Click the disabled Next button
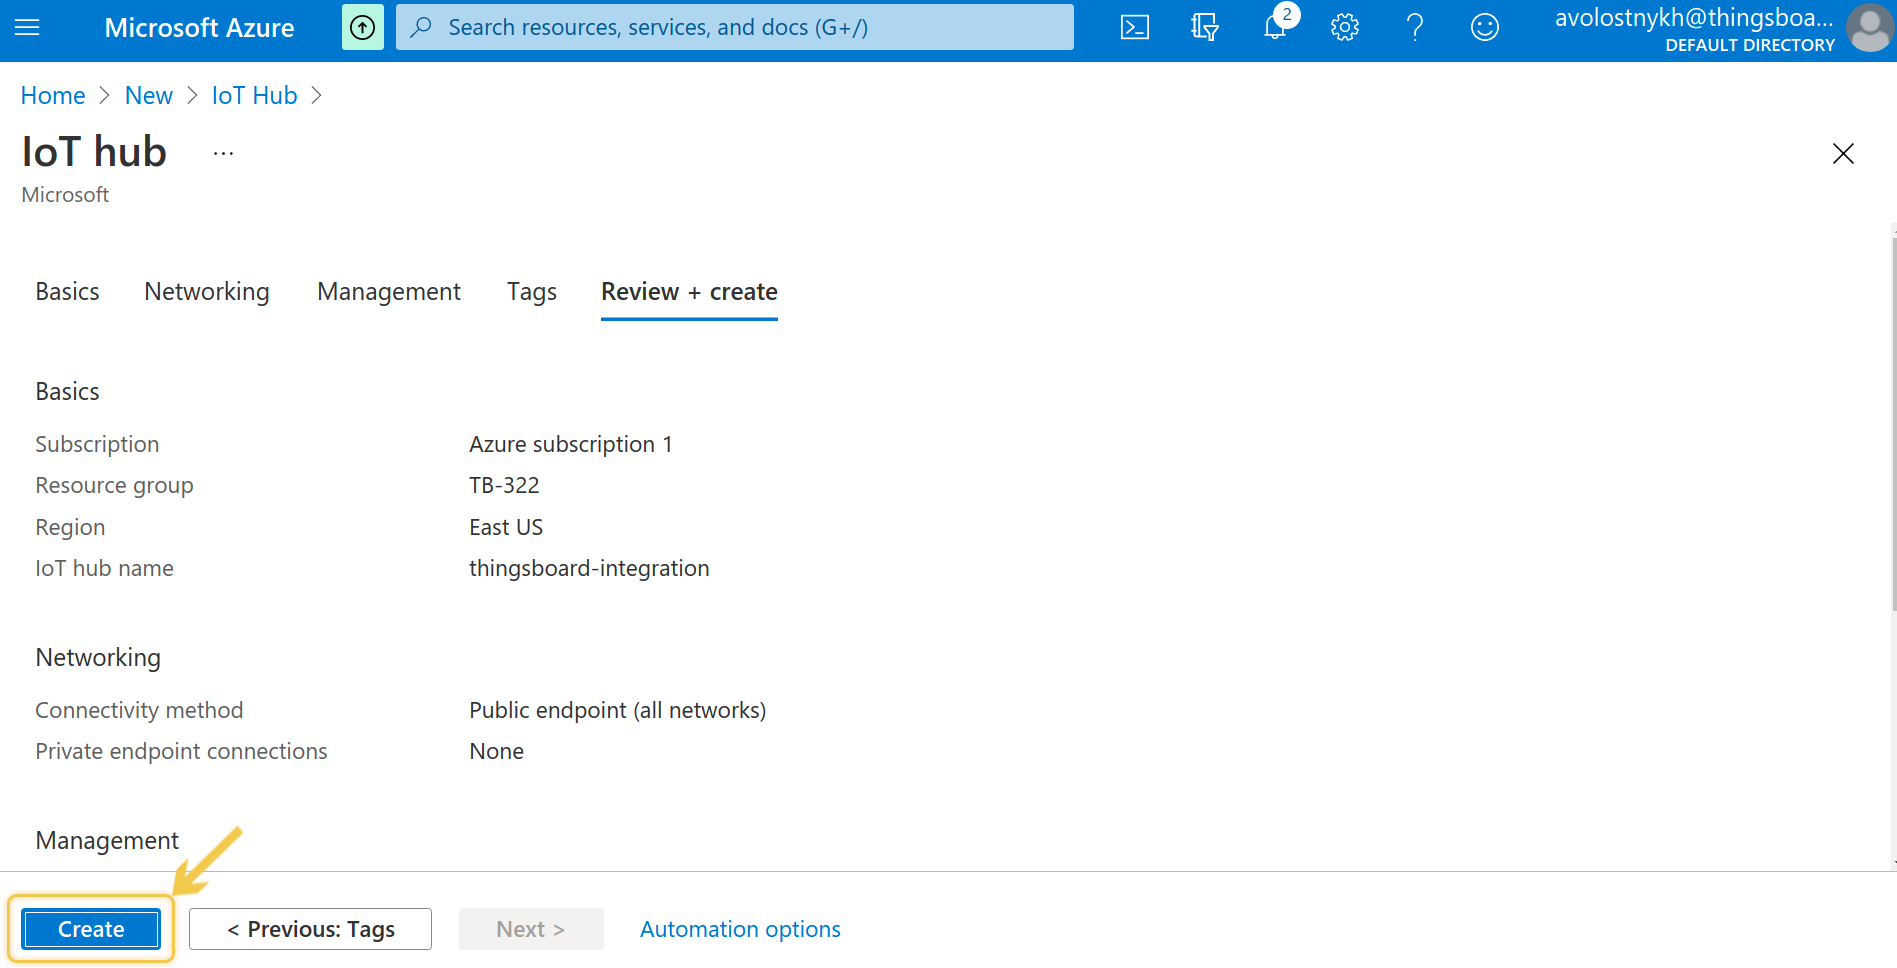1897x968 pixels. (x=531, y=929)
